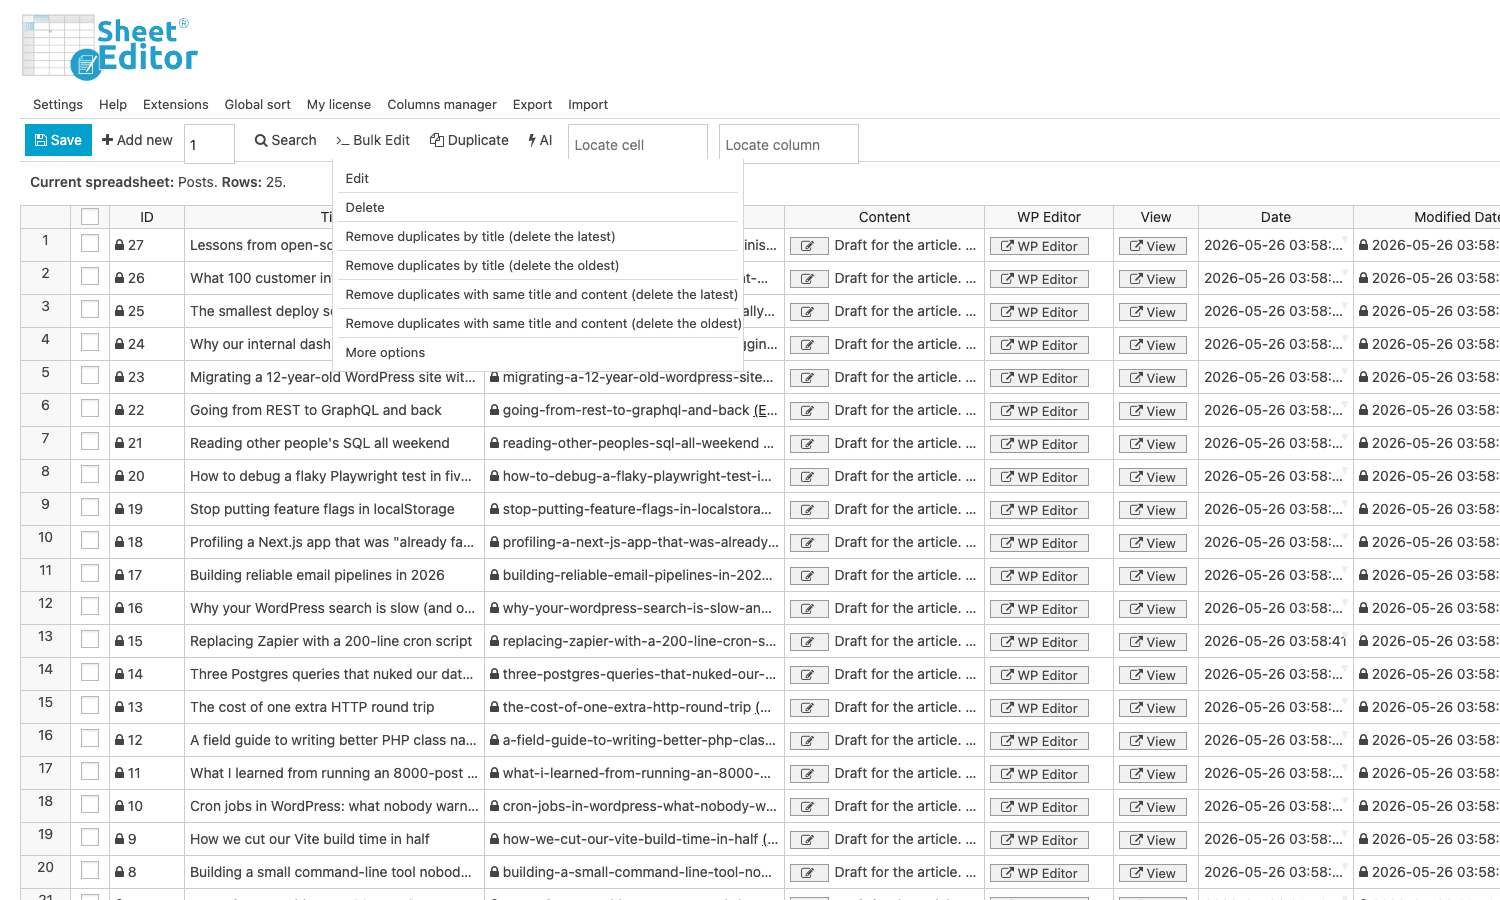Select checkbox for post ID 22
Screen dimensions: 1500x900
click(90, 408)
